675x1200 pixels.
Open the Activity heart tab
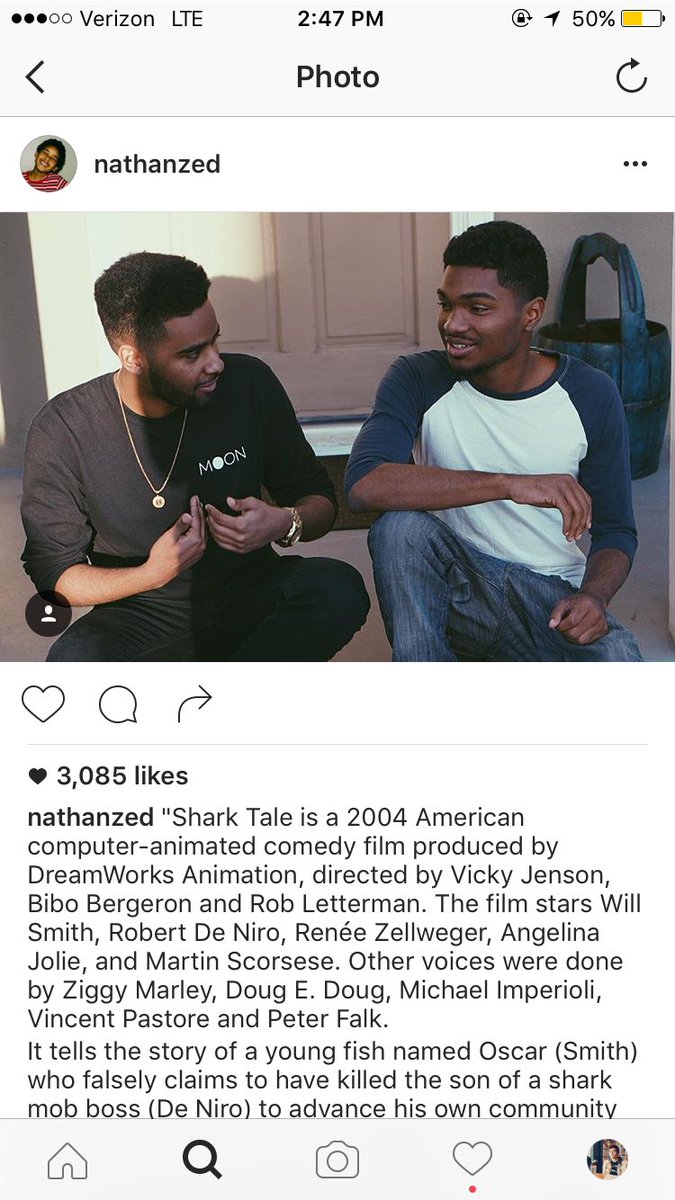pos(472,1160)
